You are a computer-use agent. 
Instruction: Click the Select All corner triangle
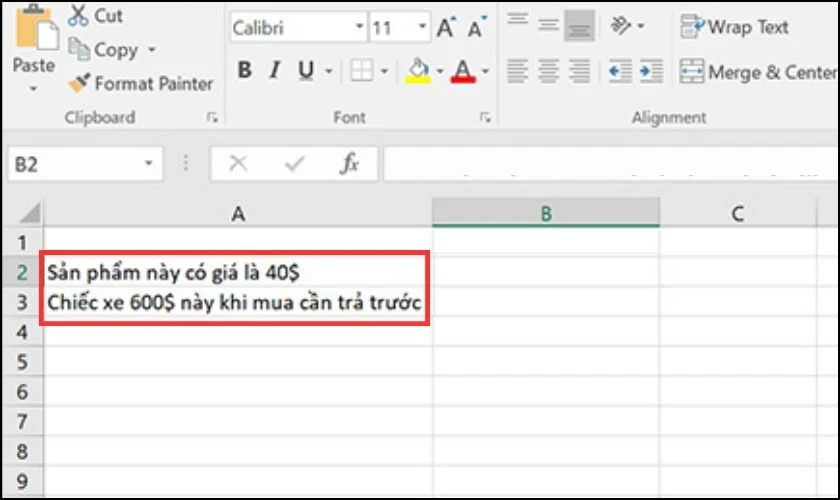coord(29,213)
